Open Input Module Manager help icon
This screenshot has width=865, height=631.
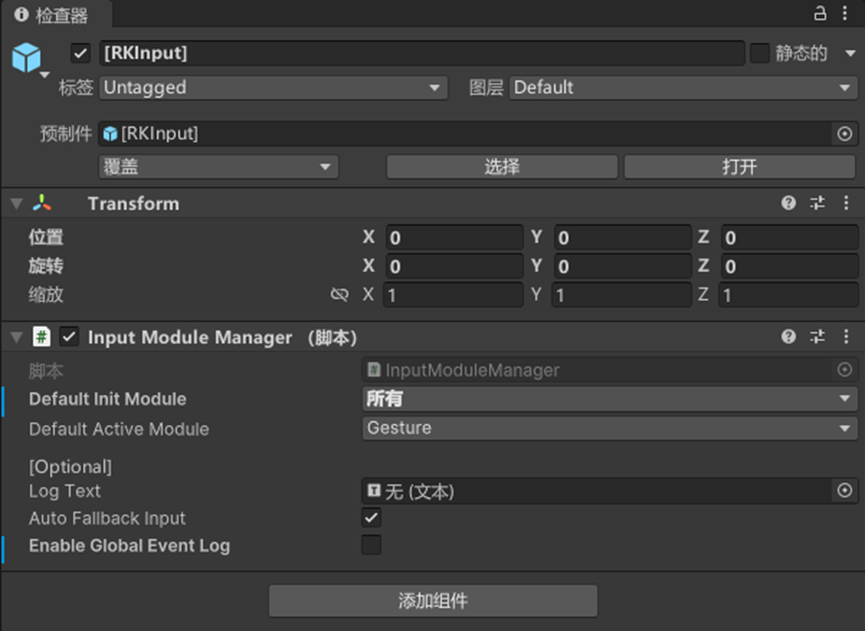pos(788,336)
